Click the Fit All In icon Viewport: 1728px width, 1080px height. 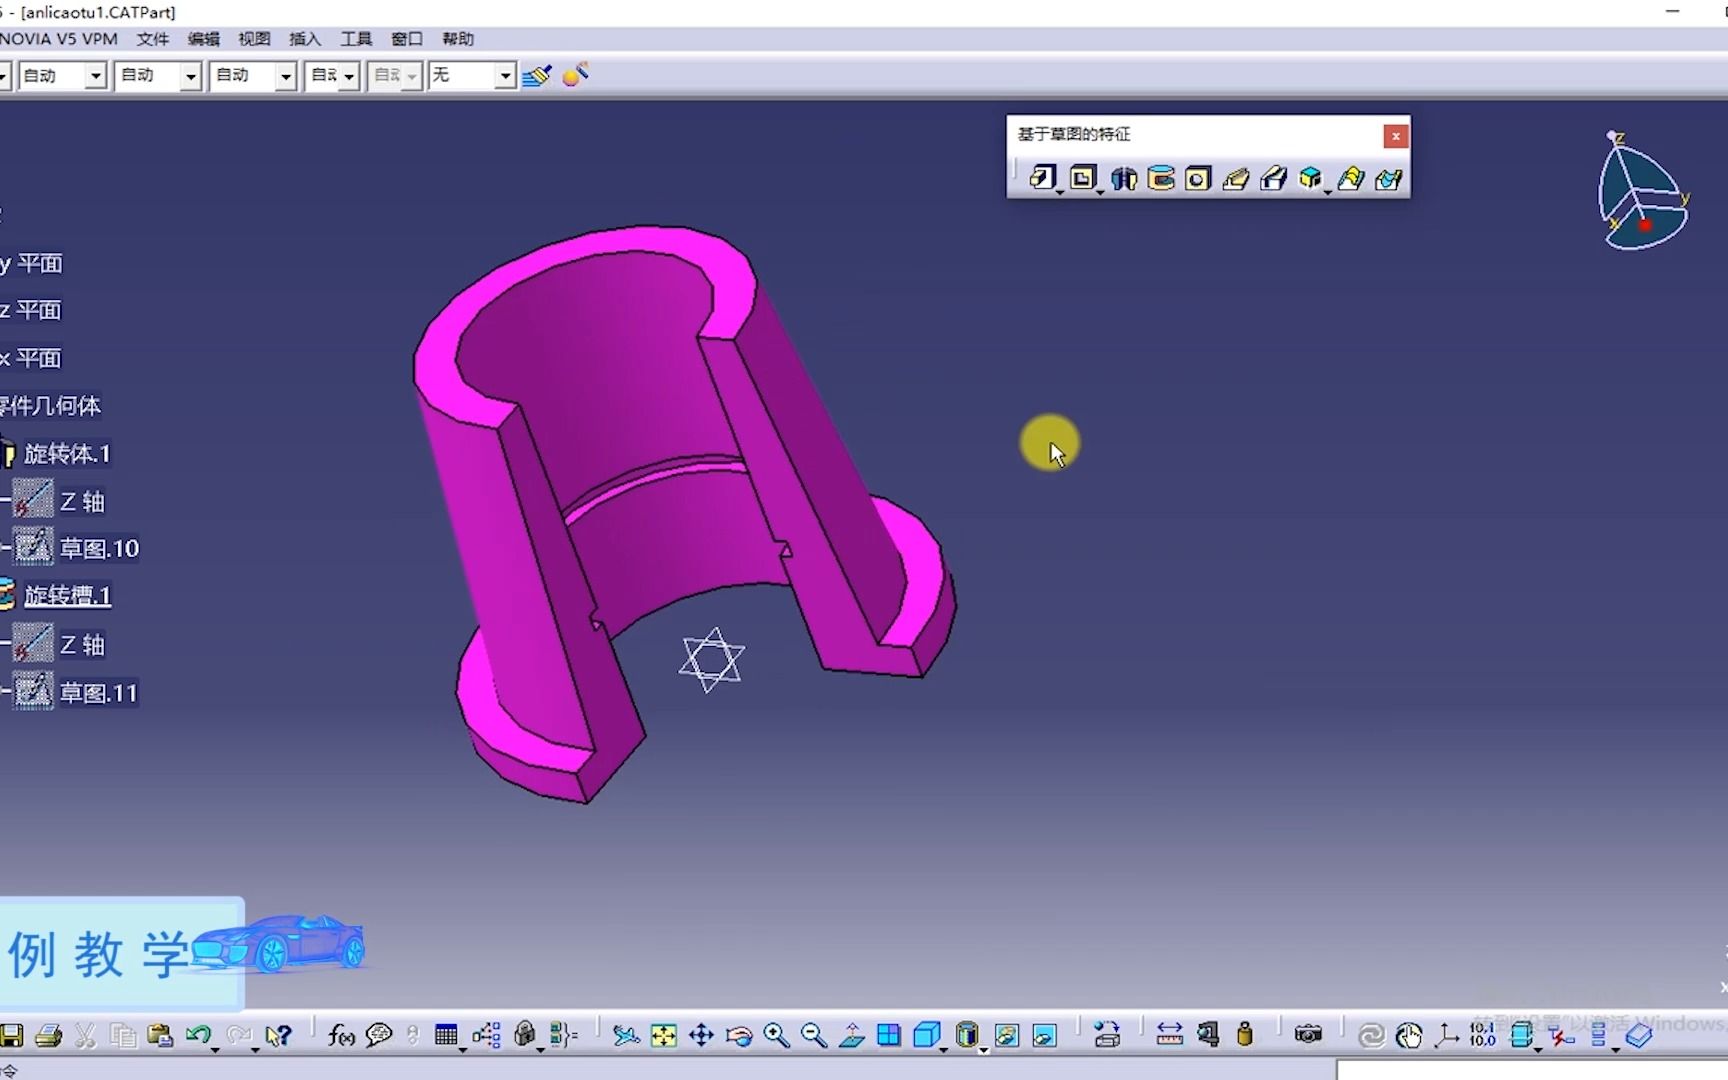[x=663, y=1036]
